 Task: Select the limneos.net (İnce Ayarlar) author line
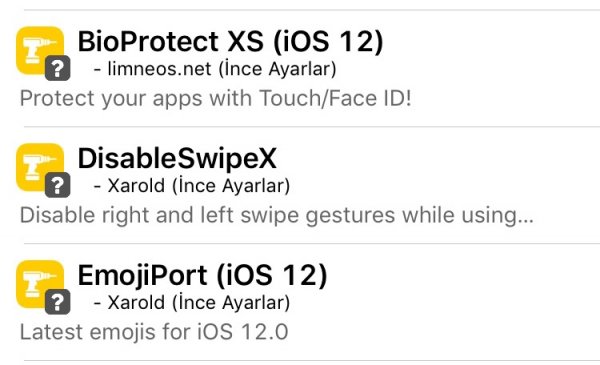point(215,69)
